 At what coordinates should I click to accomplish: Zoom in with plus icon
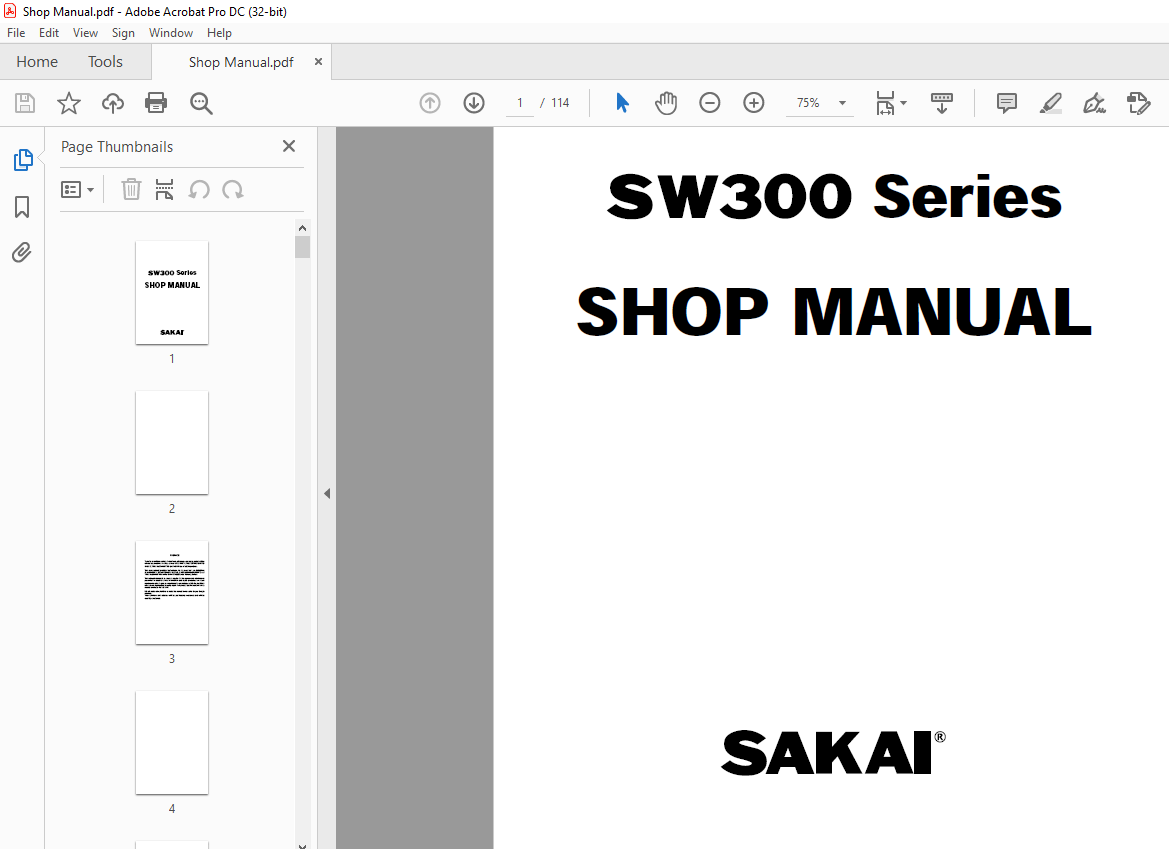tap(754, 103)
